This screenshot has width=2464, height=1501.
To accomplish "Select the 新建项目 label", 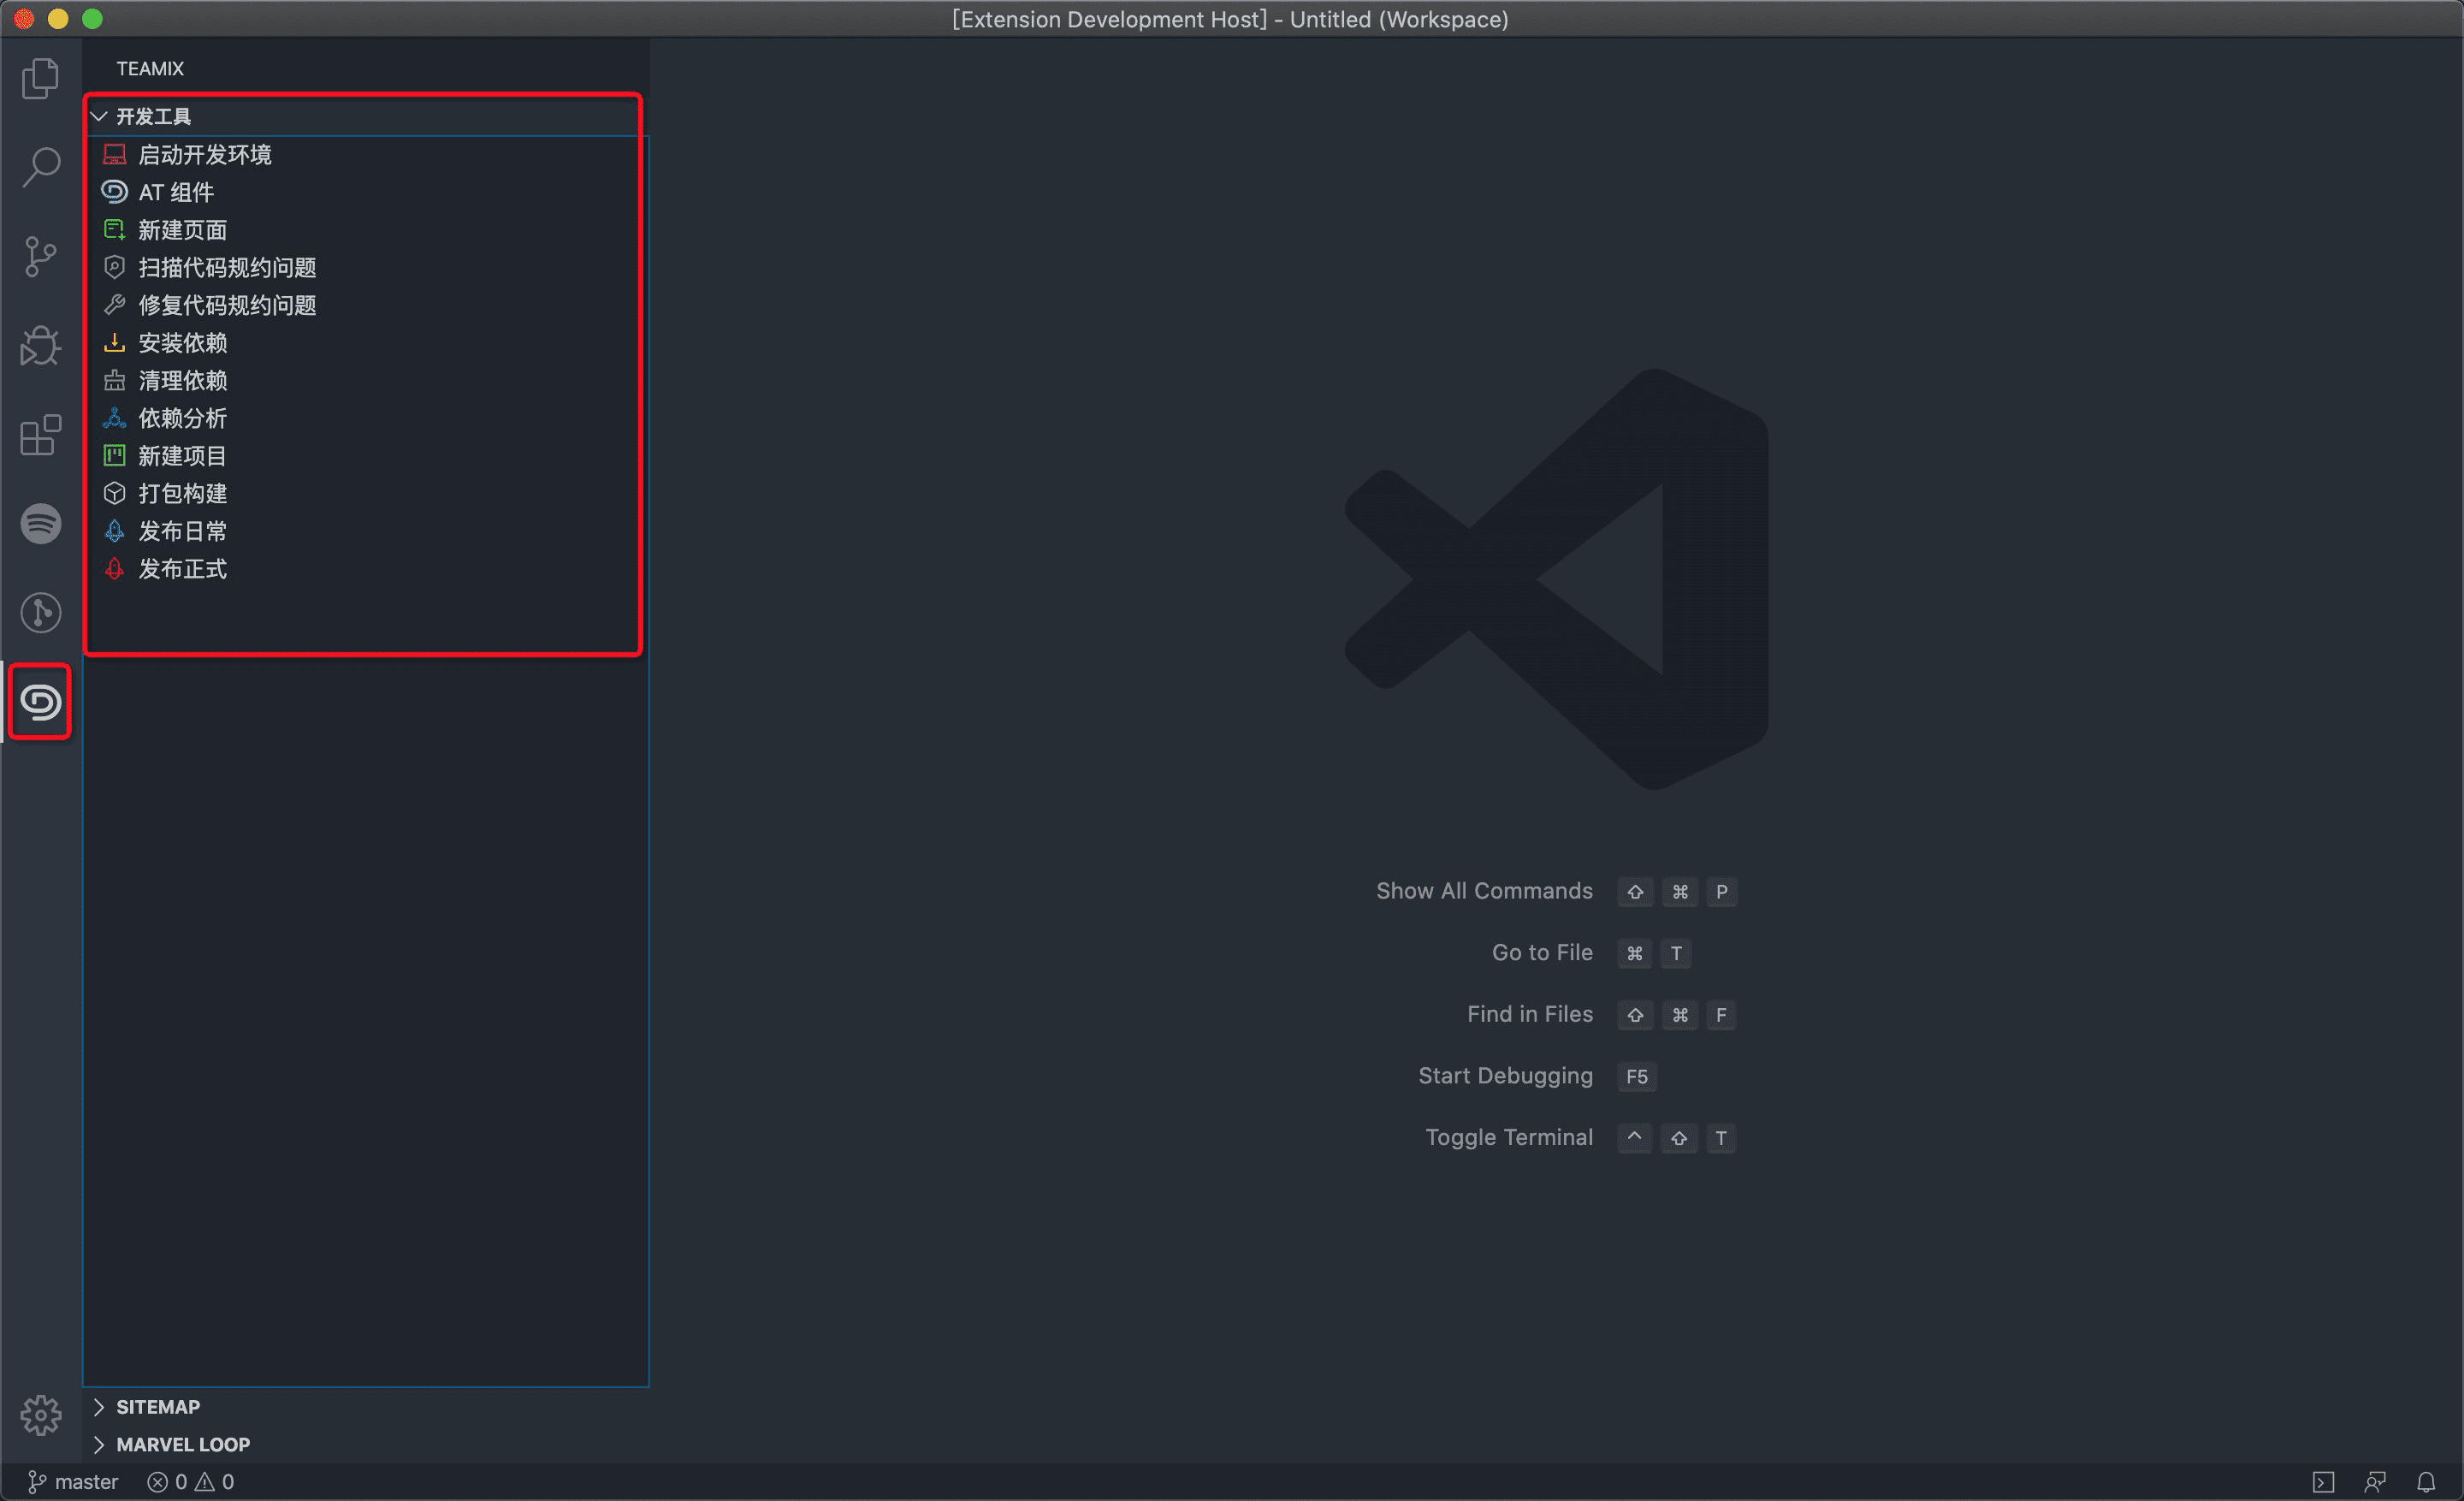I will (182, 456).
